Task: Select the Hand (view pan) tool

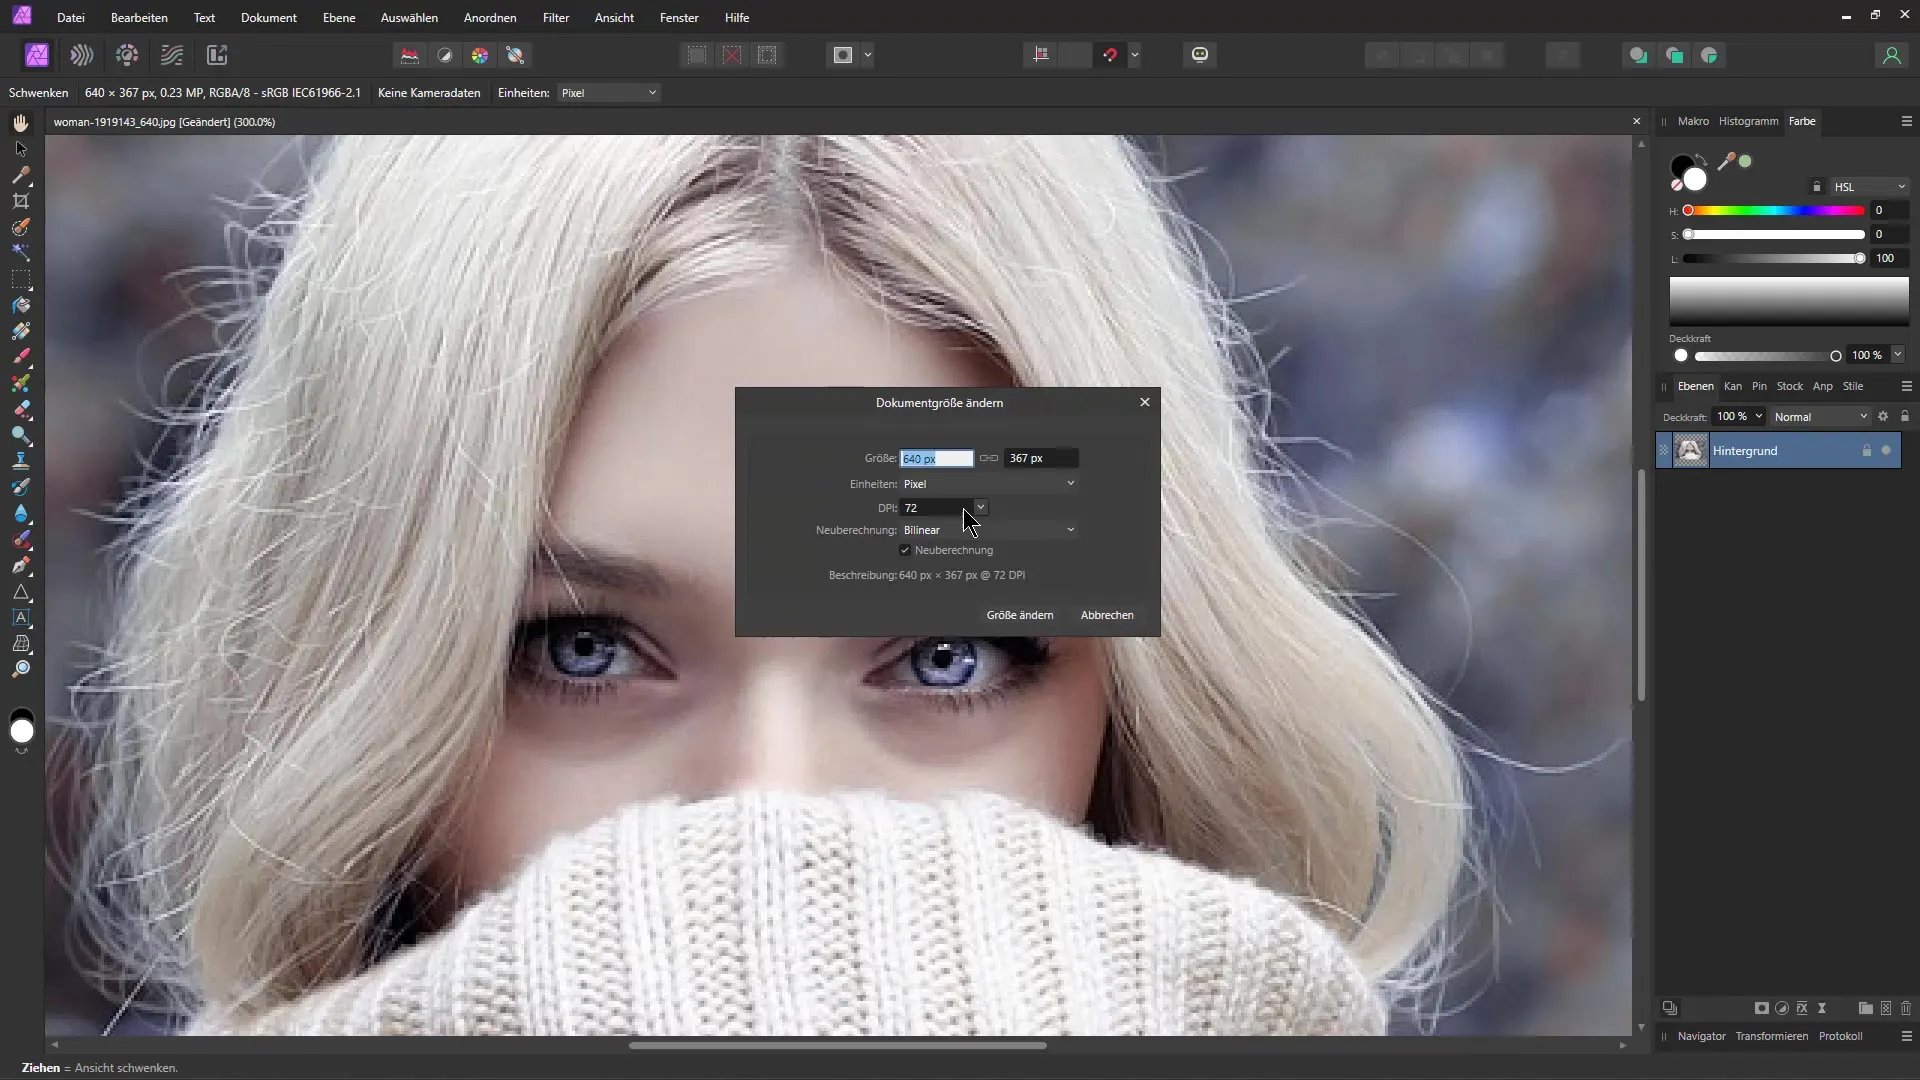Action: (x=21, y=123)
